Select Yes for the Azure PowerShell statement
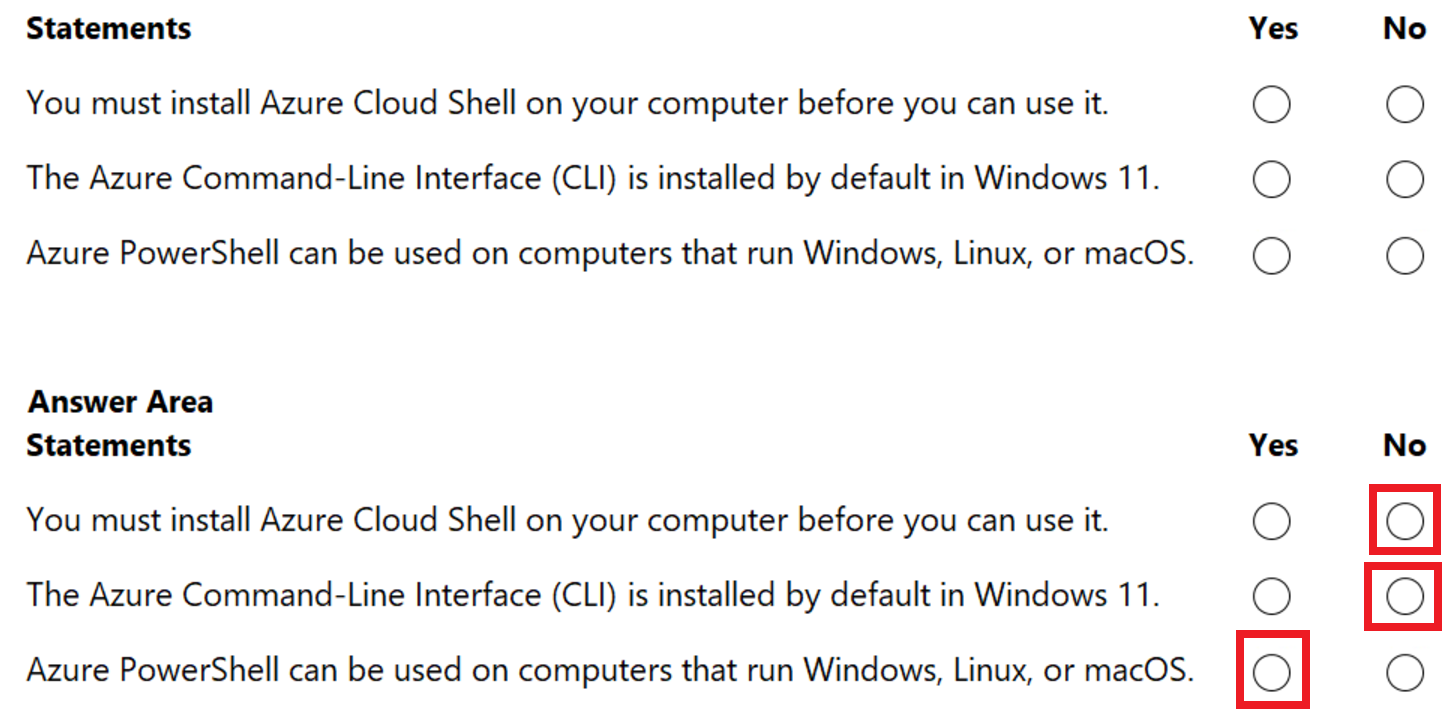The image size is (1452, 721). tap(1271, 255)
